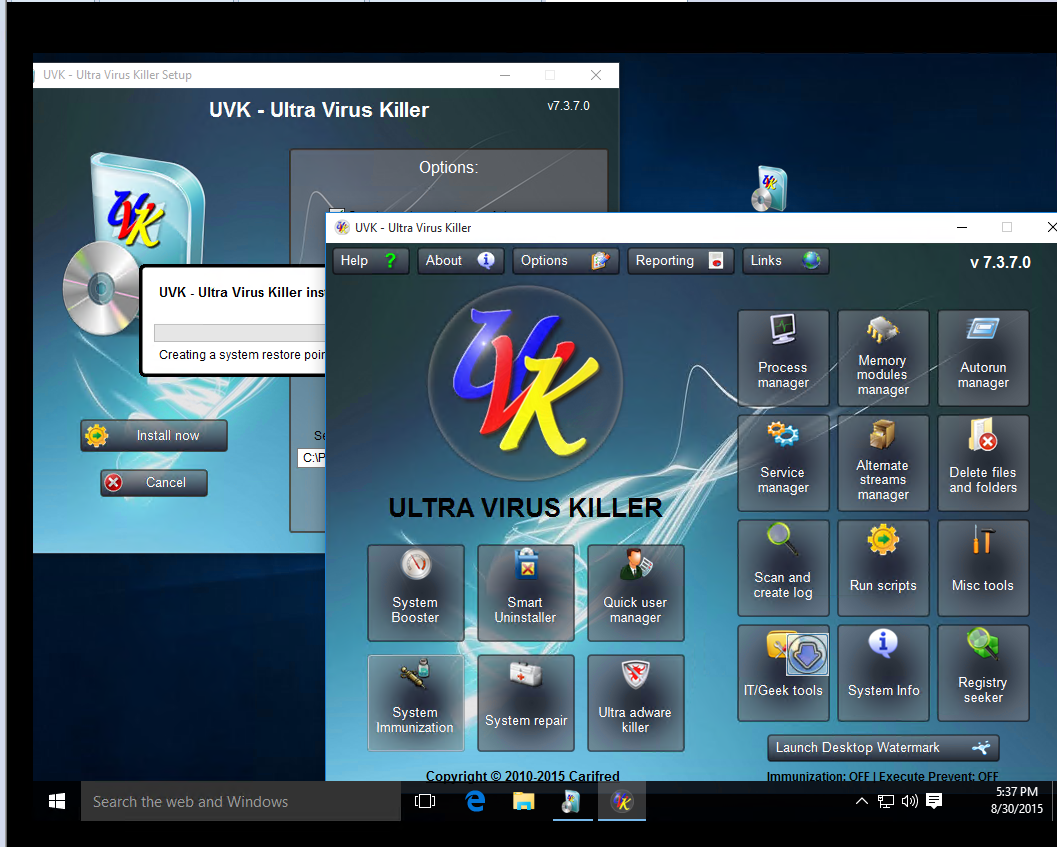
Task: Click the Copyright 2010-2015 Carifred text
Action: click(x=522, y=776)
